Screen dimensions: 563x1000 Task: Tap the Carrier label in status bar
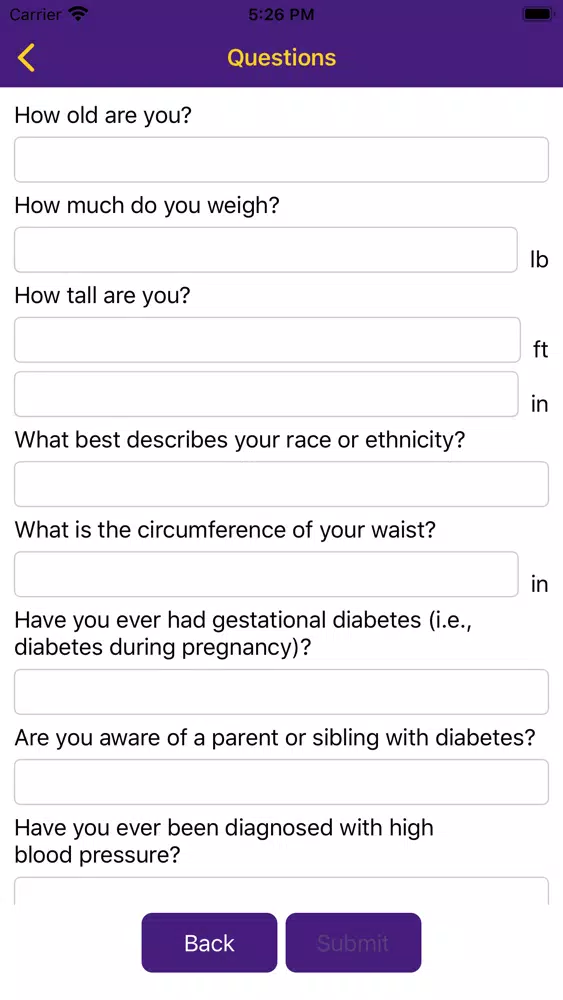[x=35, y=14]
